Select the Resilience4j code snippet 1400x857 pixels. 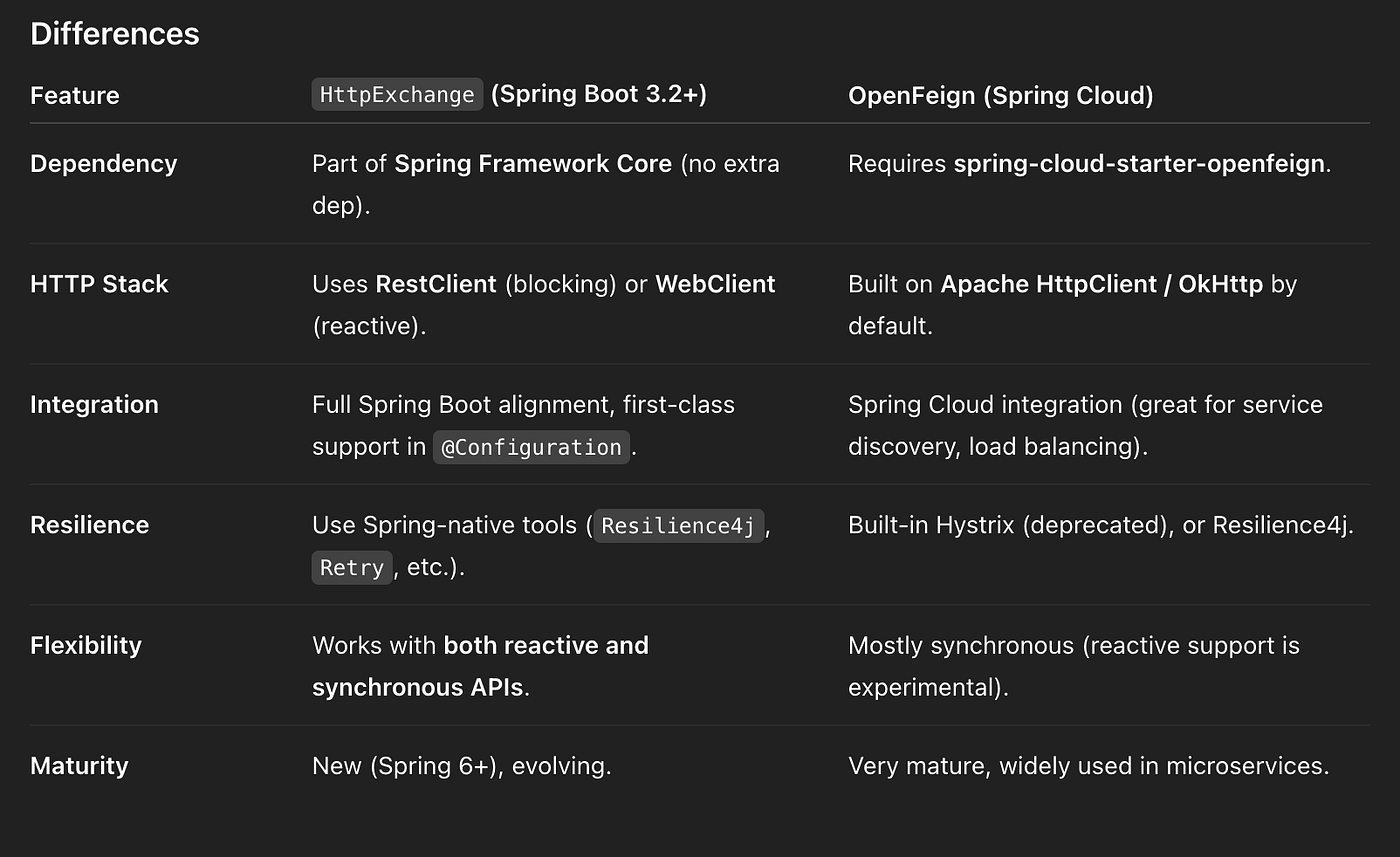pyautogui.click(x=679, y=526)
